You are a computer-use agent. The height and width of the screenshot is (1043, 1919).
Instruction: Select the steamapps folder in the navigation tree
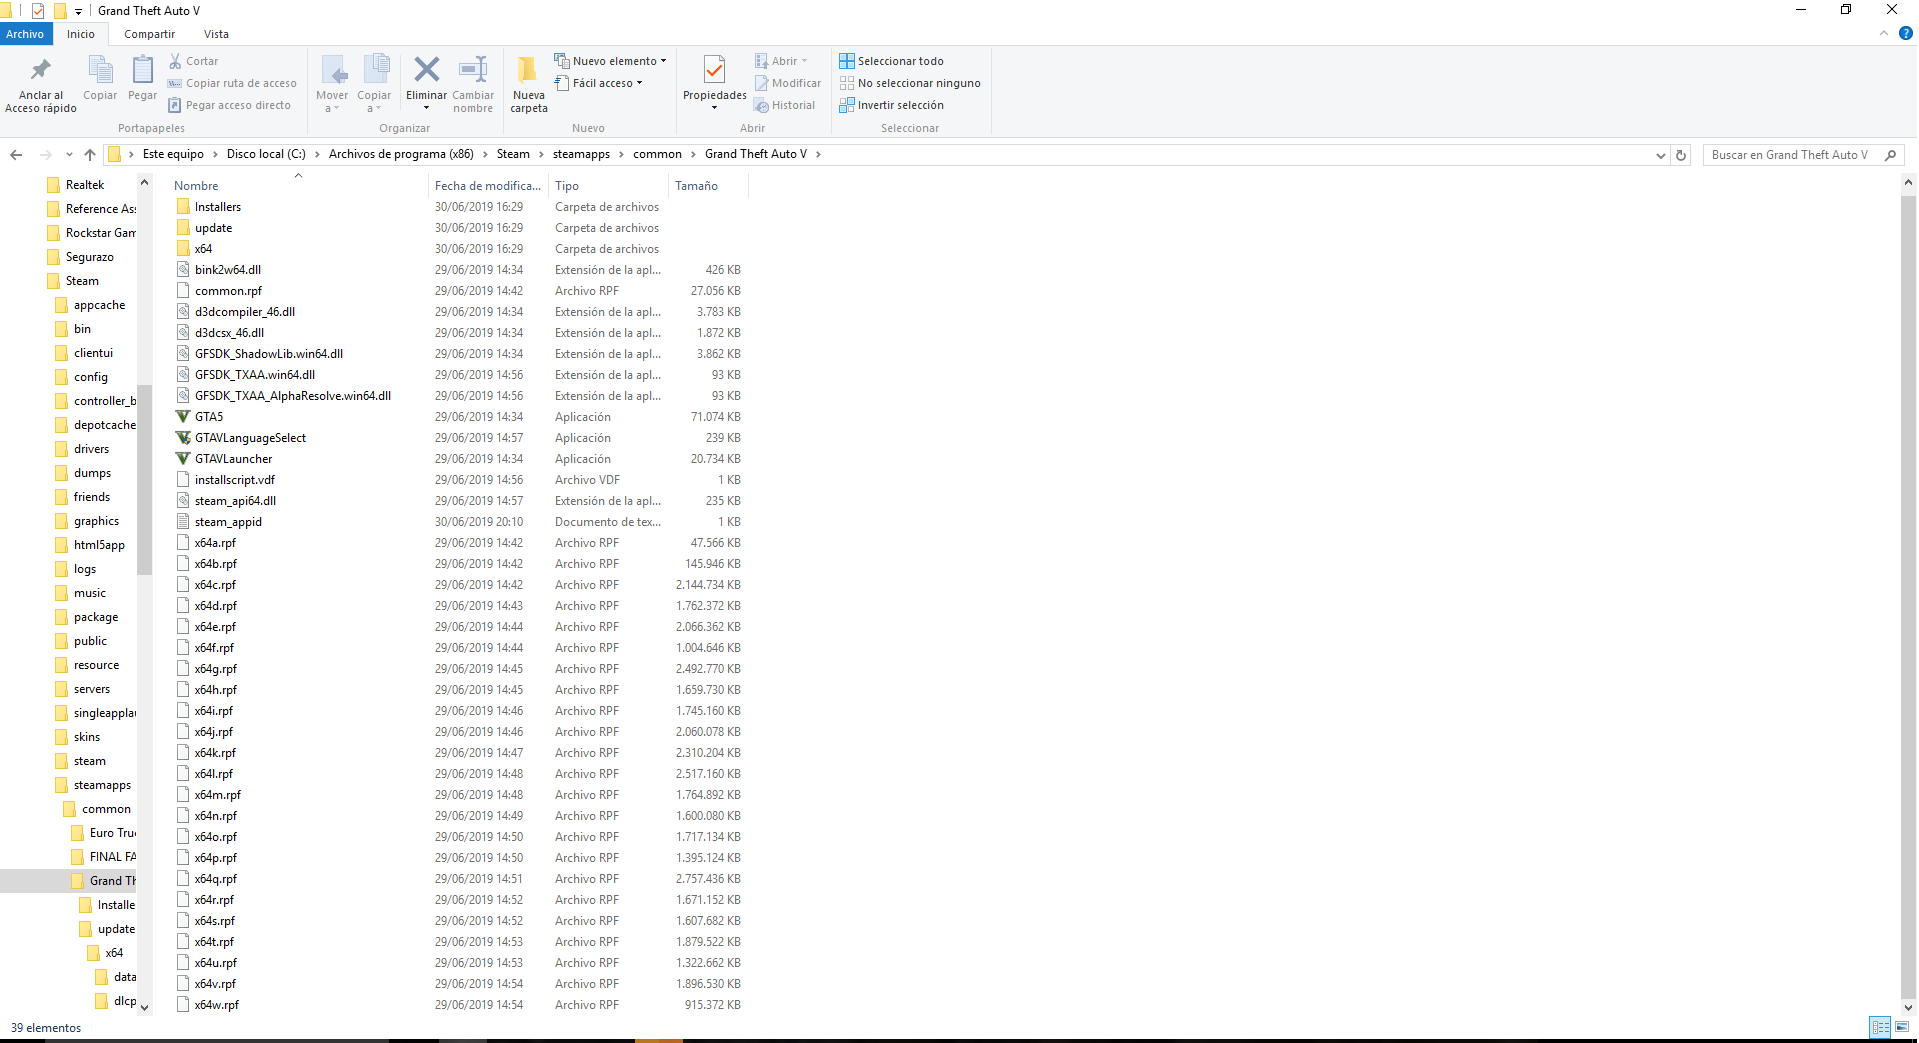coord(94,785)
